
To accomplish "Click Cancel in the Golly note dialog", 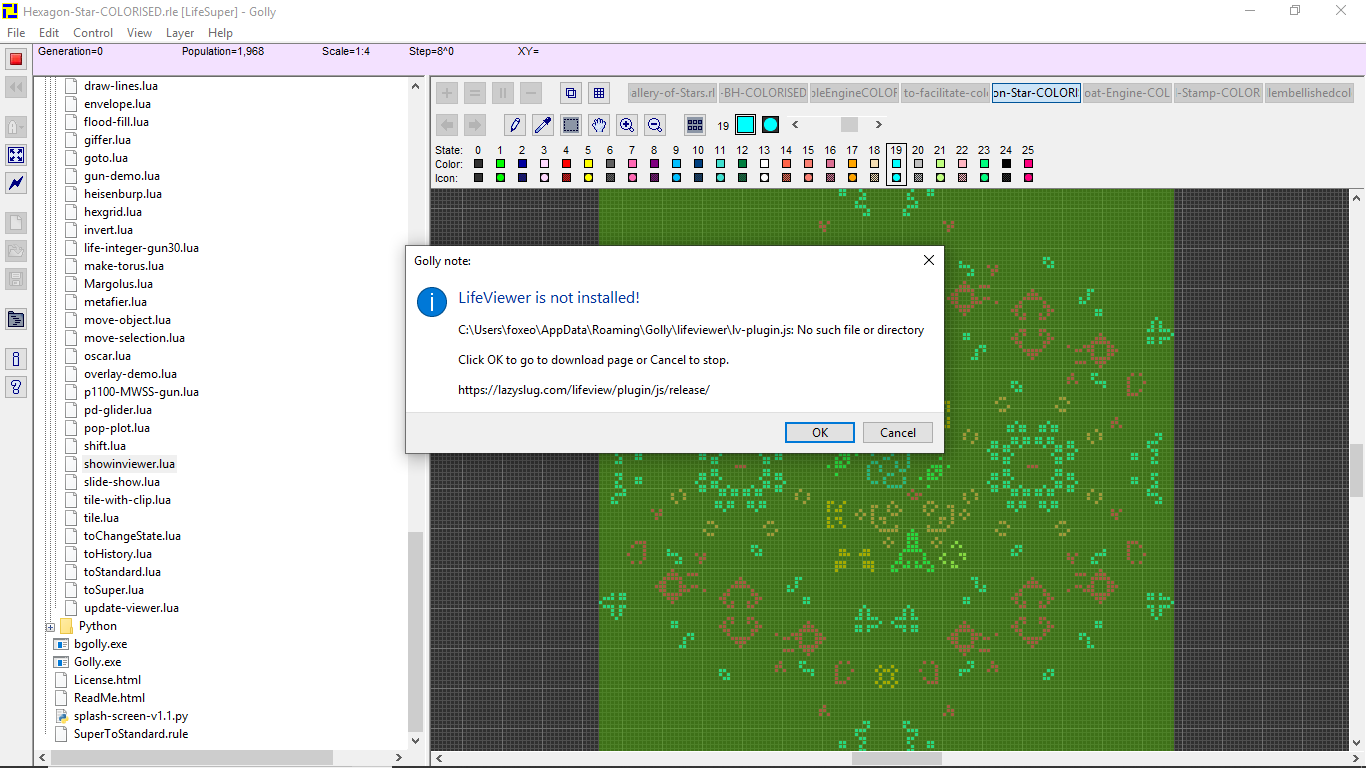I will 898,432.
